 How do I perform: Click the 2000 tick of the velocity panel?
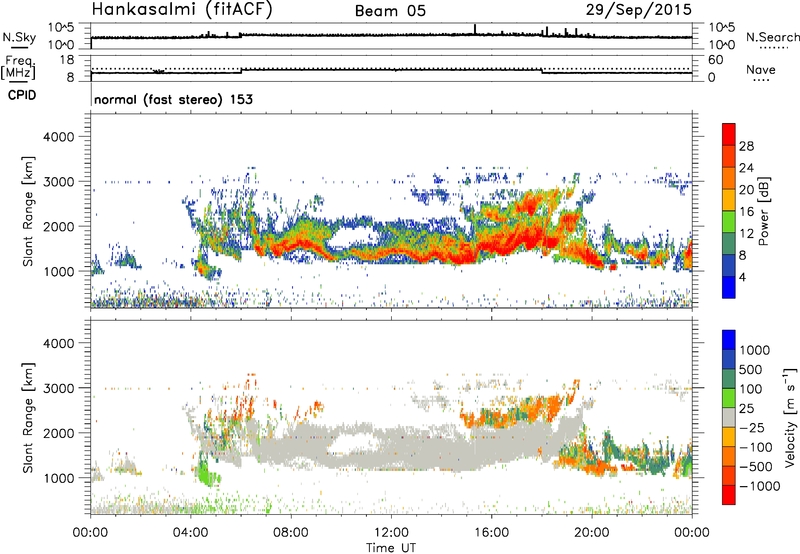point(58,433)
